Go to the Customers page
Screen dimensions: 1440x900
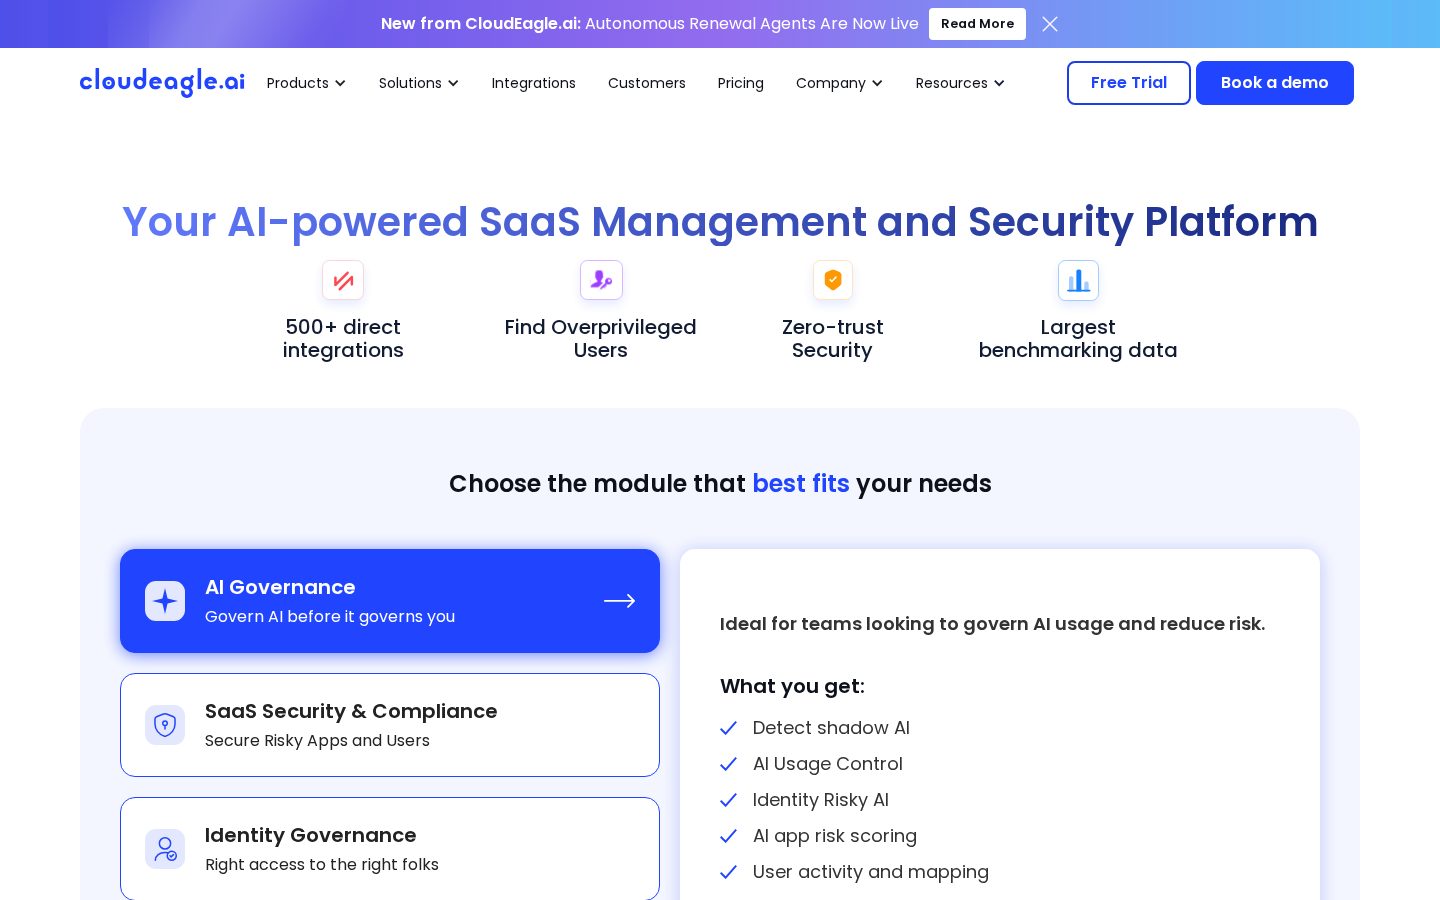[647, 83]
